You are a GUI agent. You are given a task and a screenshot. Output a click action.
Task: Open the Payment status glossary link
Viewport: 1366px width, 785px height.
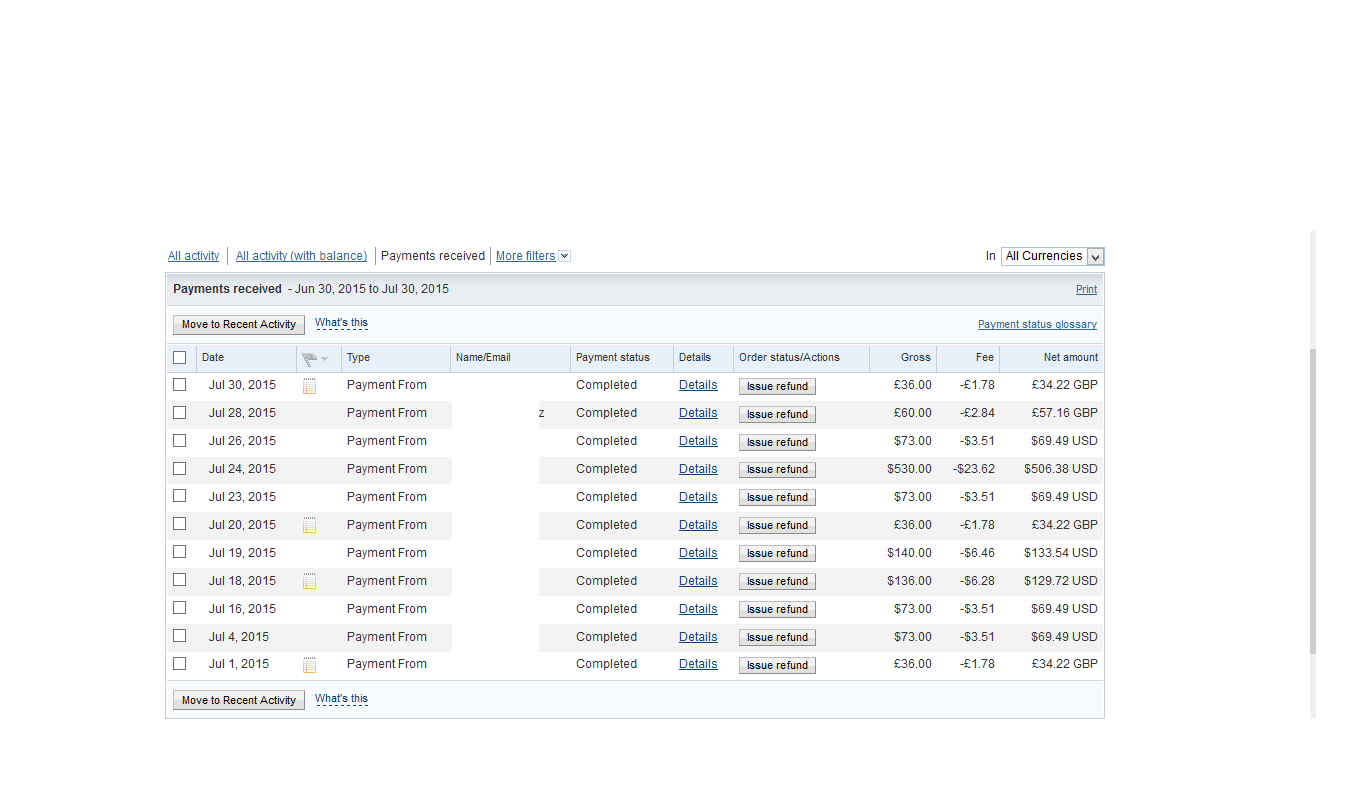pos(1037,324)
